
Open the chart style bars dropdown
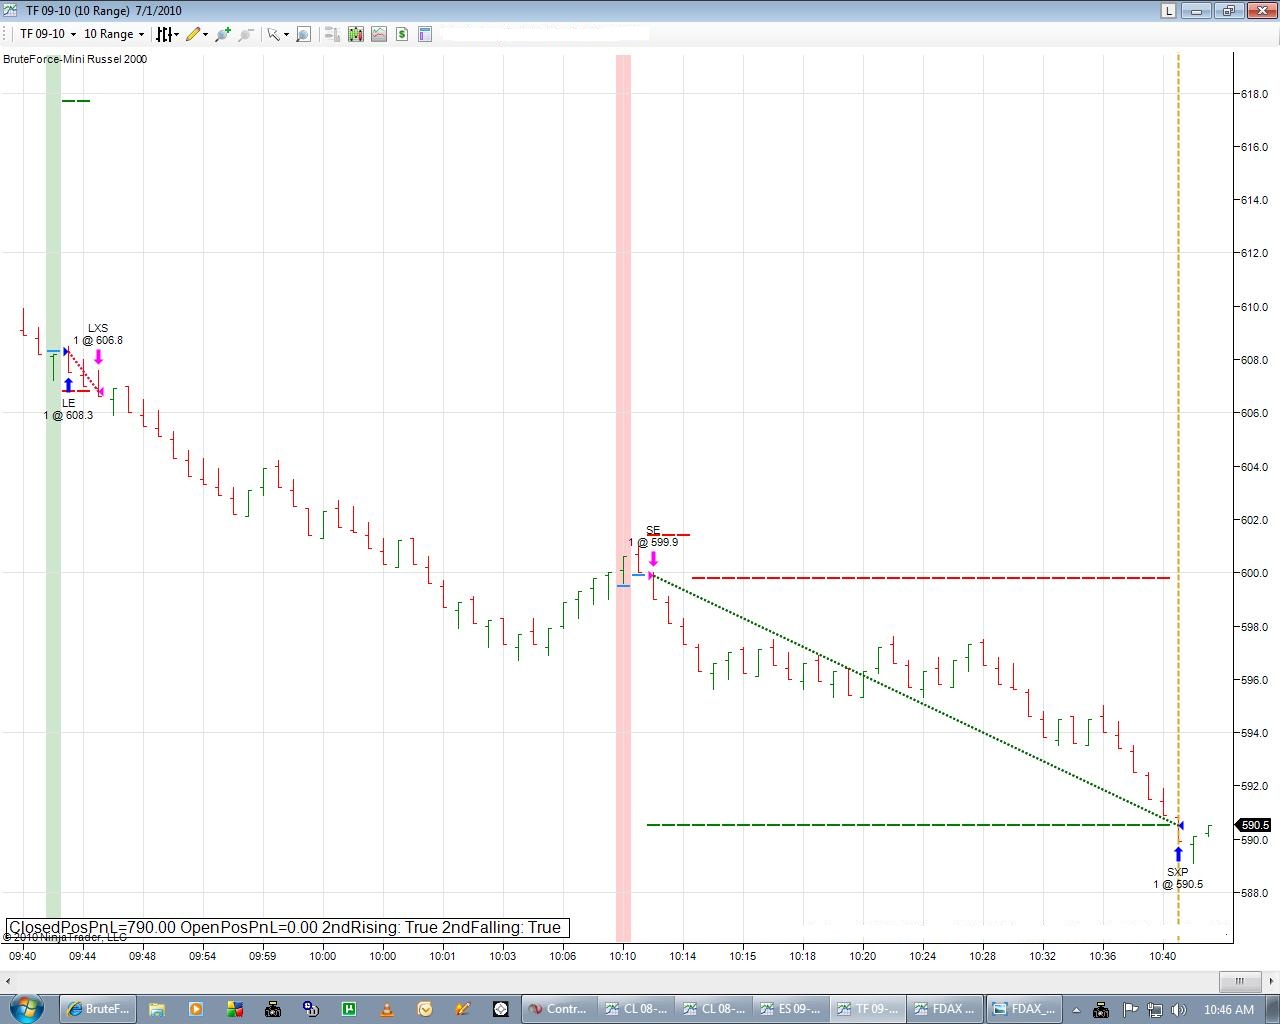pyautogui.click(x=167, y=34)
